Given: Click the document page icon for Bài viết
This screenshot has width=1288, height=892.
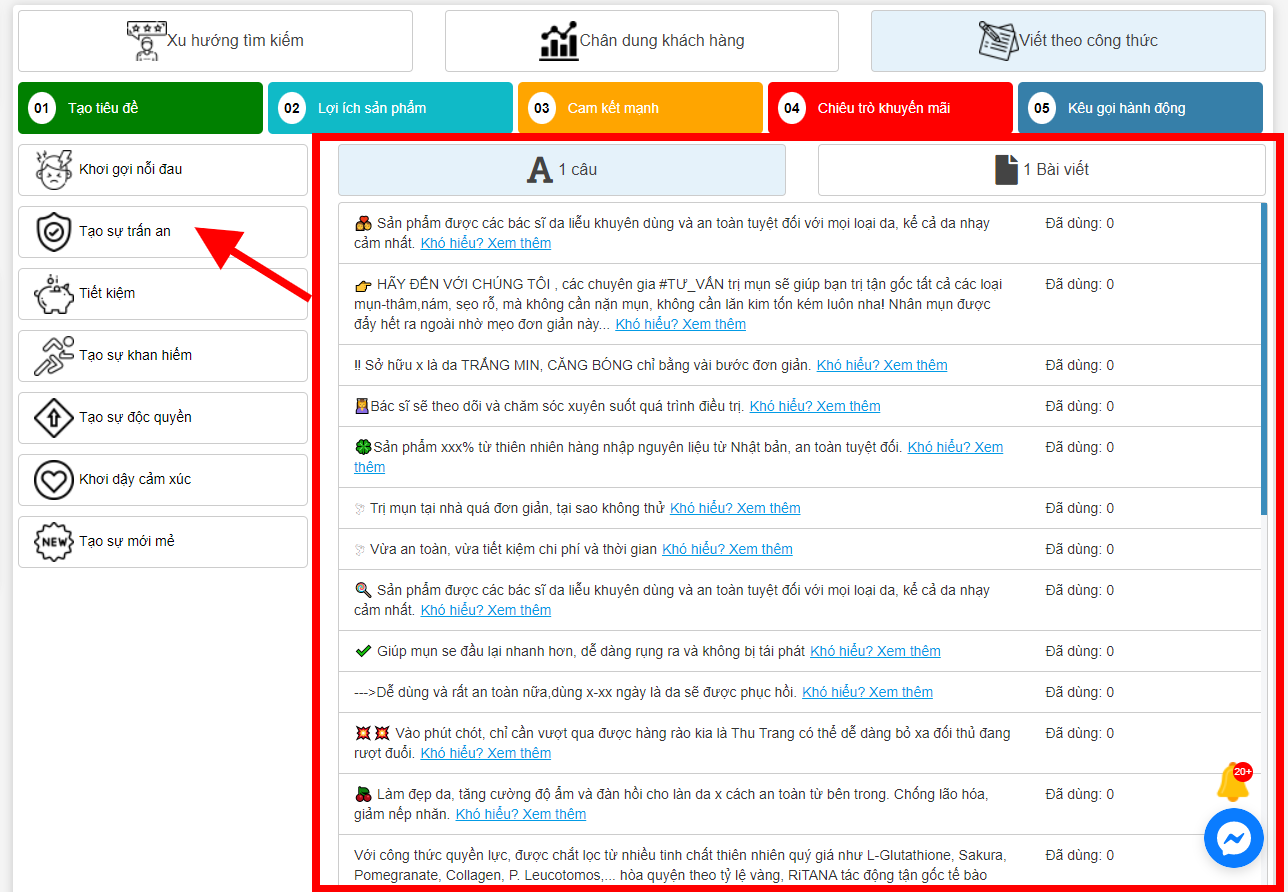Looking at the screenshot, I should coord(1006,170).
